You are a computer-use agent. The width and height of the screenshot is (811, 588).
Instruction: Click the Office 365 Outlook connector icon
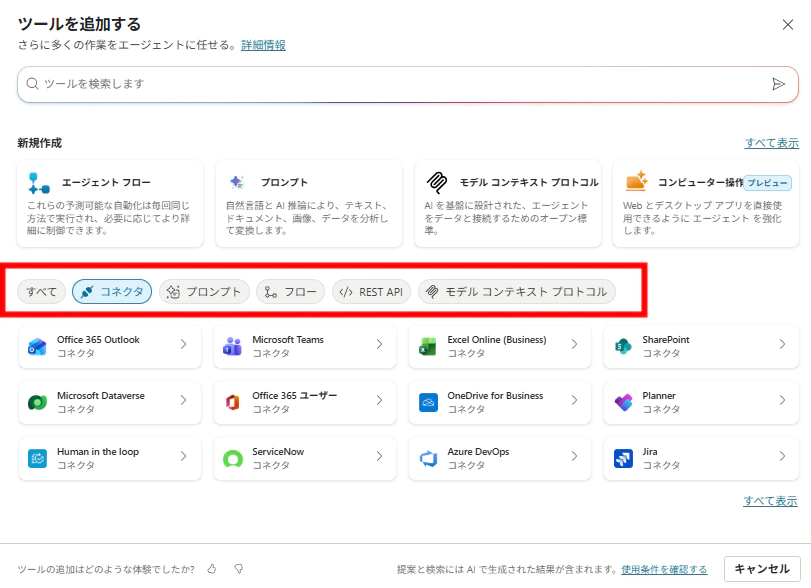pos(37,346)
